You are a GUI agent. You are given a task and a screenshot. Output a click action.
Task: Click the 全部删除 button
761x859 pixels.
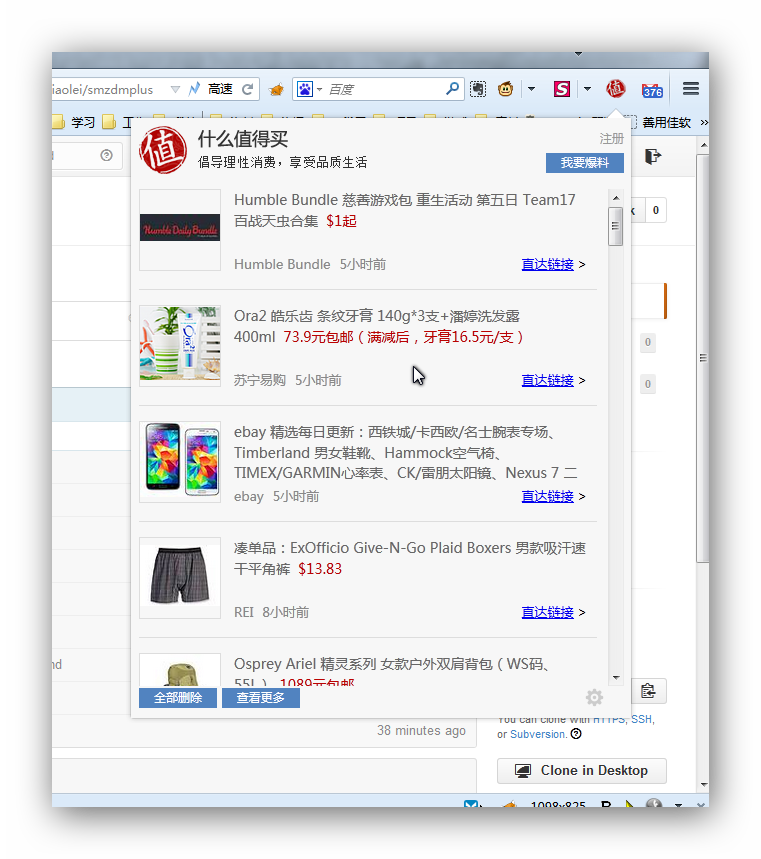pos(178,698)
